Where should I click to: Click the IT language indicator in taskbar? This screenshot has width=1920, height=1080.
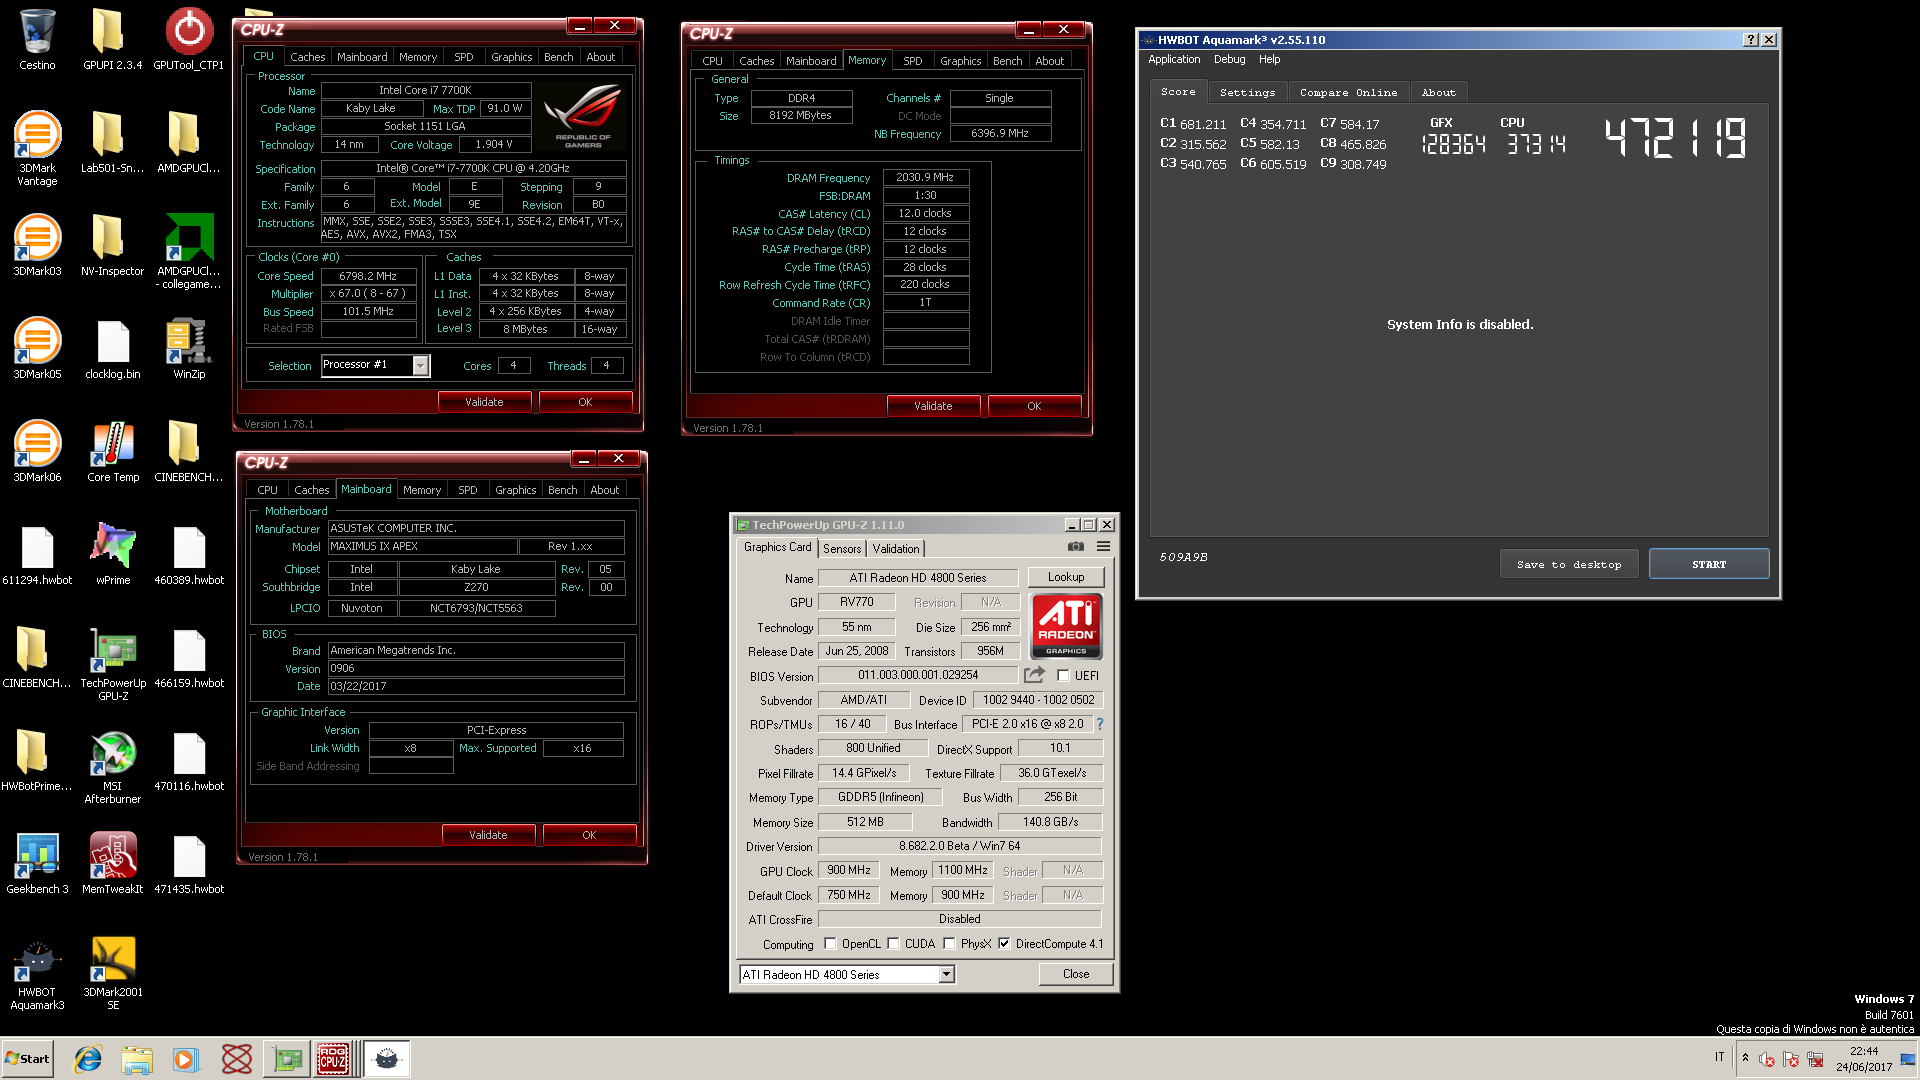pos(1719,1057)
